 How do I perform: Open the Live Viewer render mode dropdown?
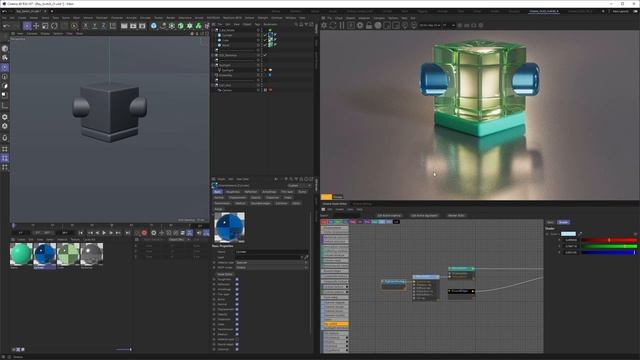[449, 25]
